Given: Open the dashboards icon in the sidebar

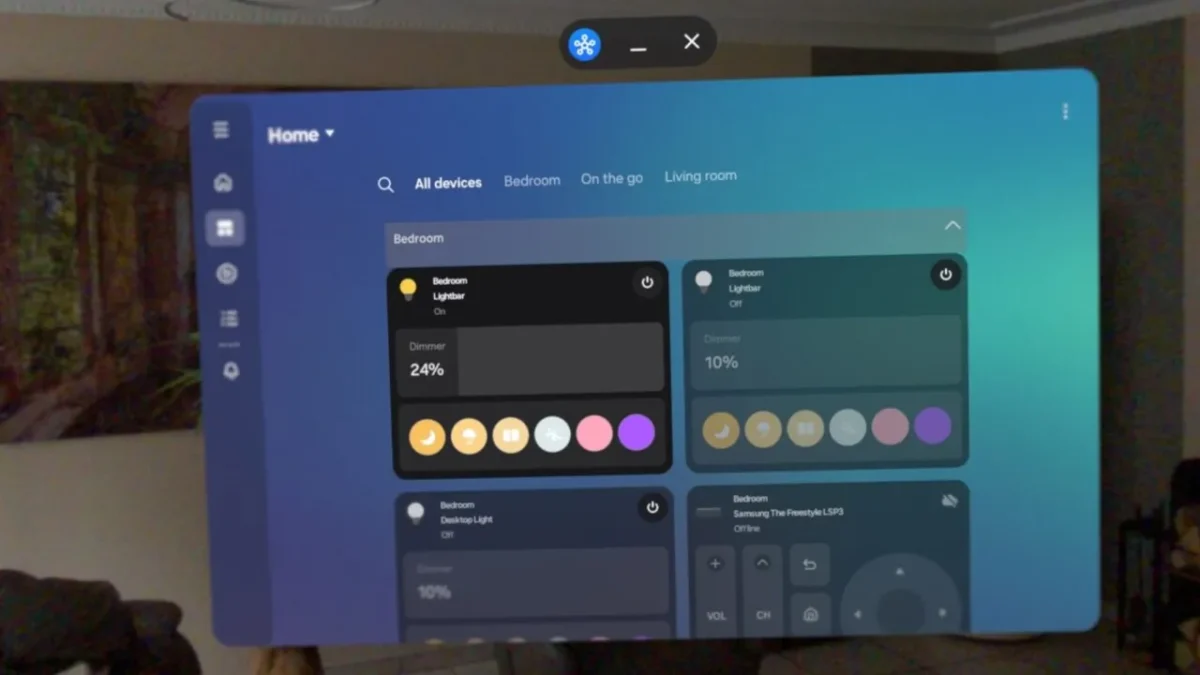Looking at the screenshot, I should point(225,227).
